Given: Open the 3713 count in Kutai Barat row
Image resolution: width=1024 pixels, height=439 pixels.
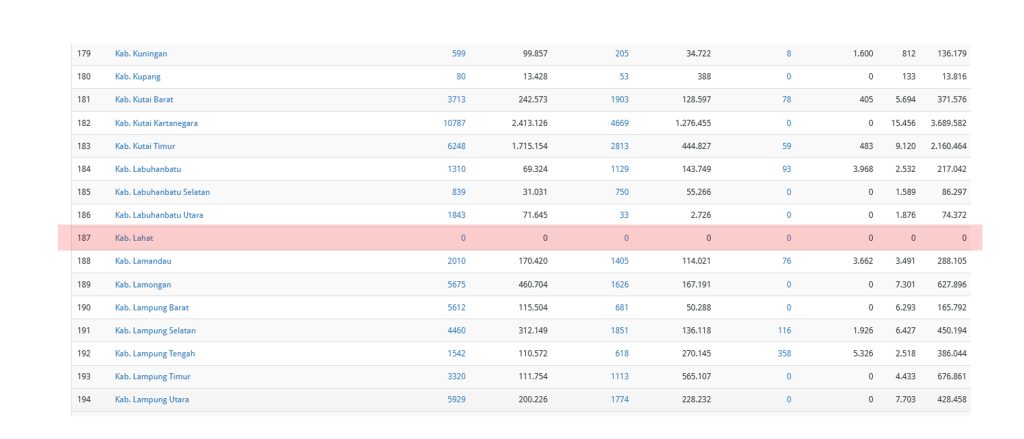Looking at the screenshot, I should (456, 100).
